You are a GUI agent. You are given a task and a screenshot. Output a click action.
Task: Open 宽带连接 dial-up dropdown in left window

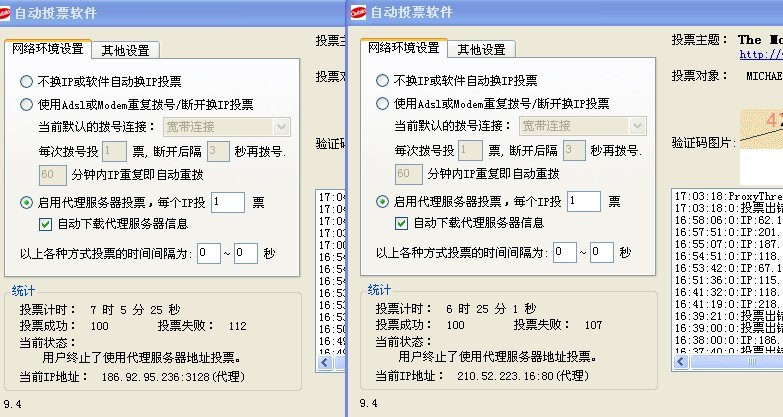tap(281, 127)
